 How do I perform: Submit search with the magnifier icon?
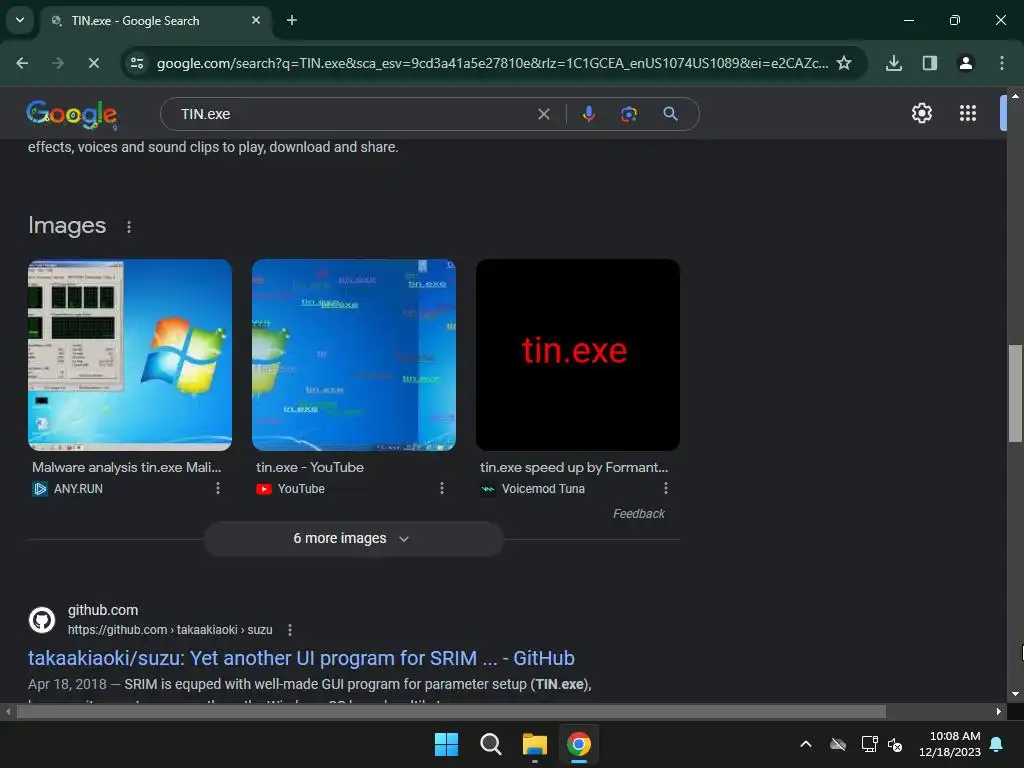670,114
